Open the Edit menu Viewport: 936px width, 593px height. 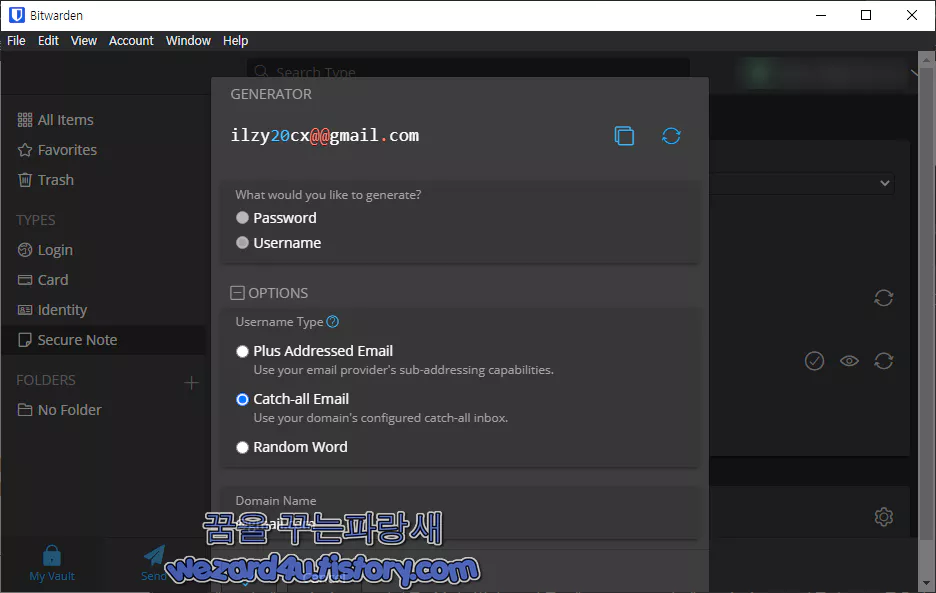pyautogui.click(x=48, y=41)
